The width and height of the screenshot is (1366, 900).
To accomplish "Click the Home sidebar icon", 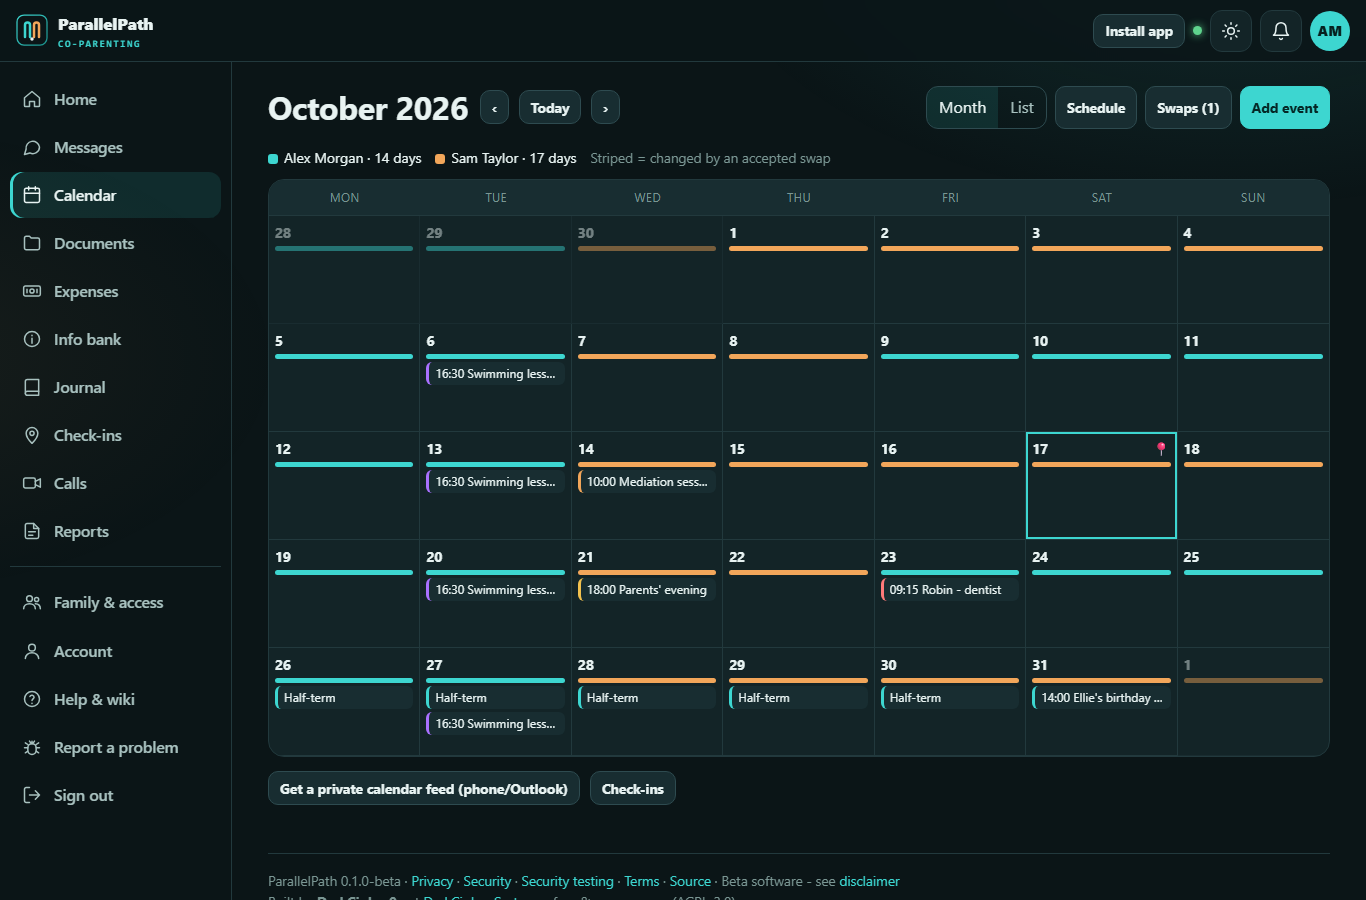I will (32, 99).
